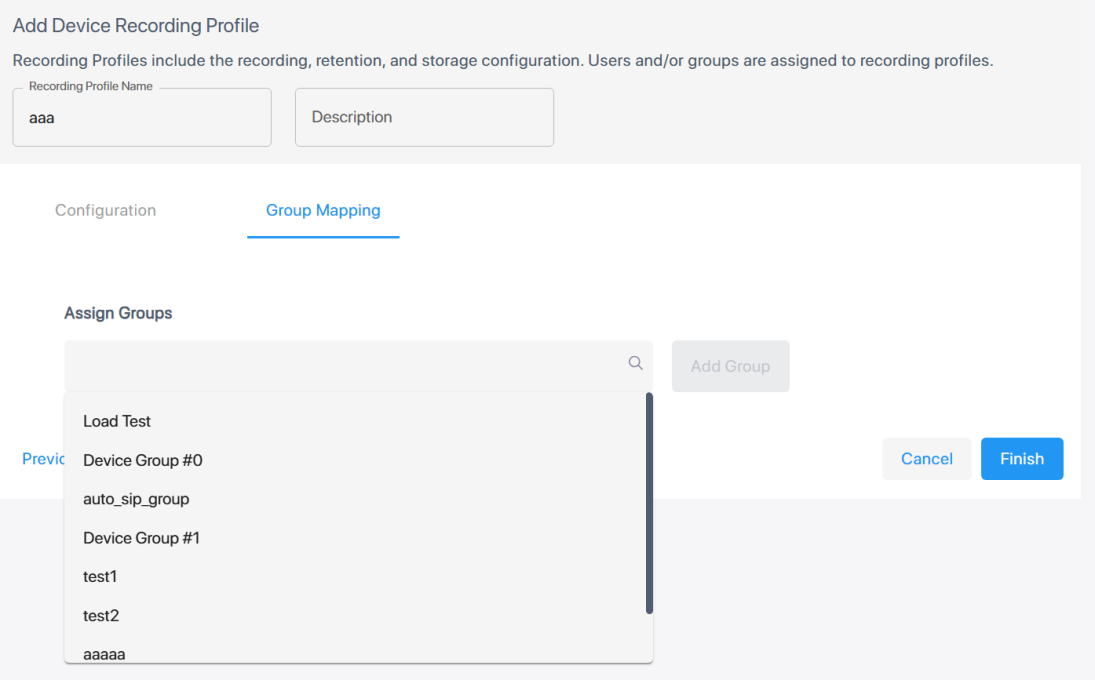Choose the test2 group entry
The height and width of the screenshot is (680, 1095).
coord(101,615)
